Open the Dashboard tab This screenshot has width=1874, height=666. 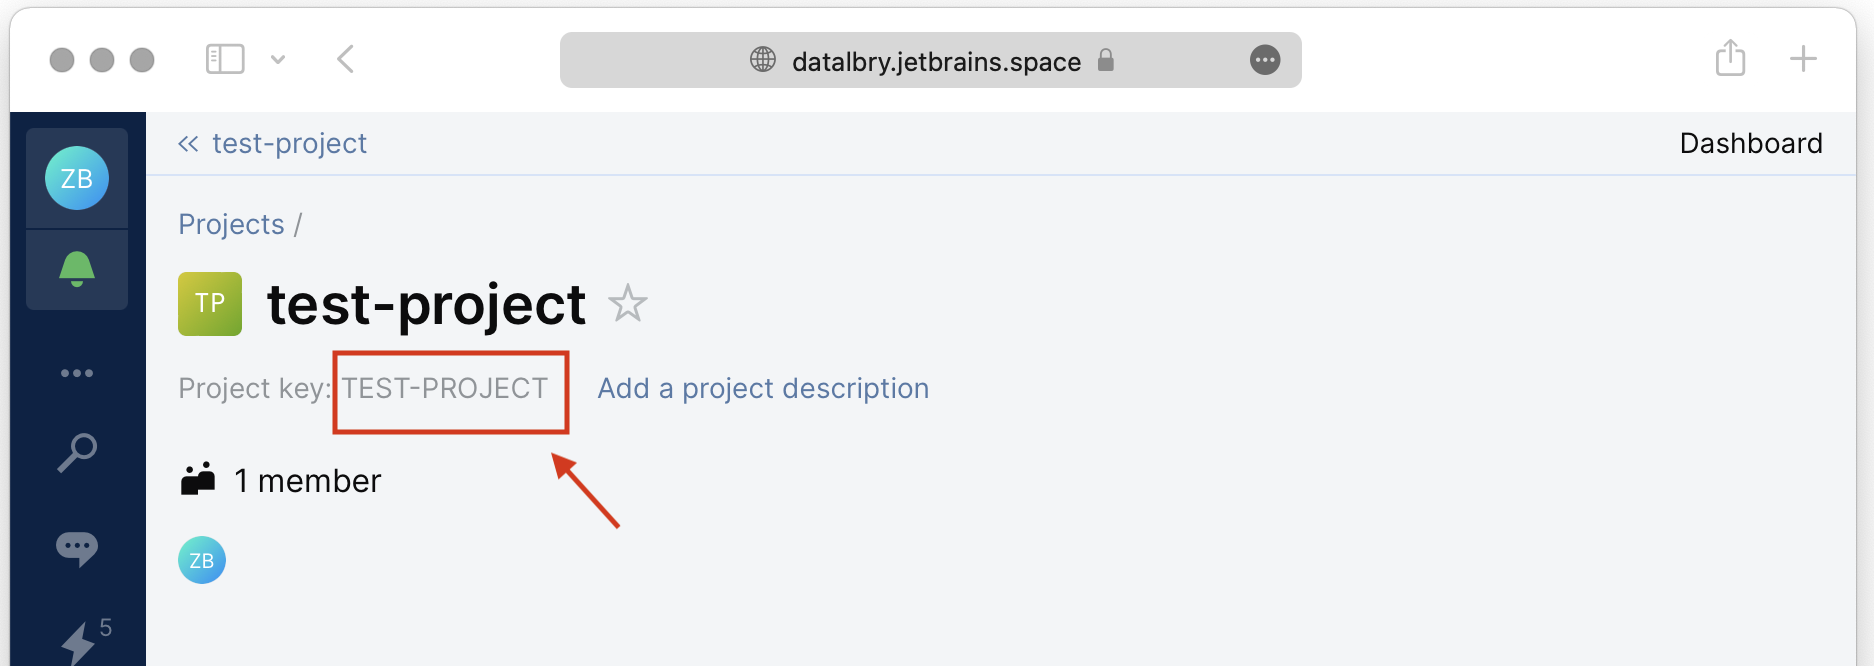[x=1750, y=144]
